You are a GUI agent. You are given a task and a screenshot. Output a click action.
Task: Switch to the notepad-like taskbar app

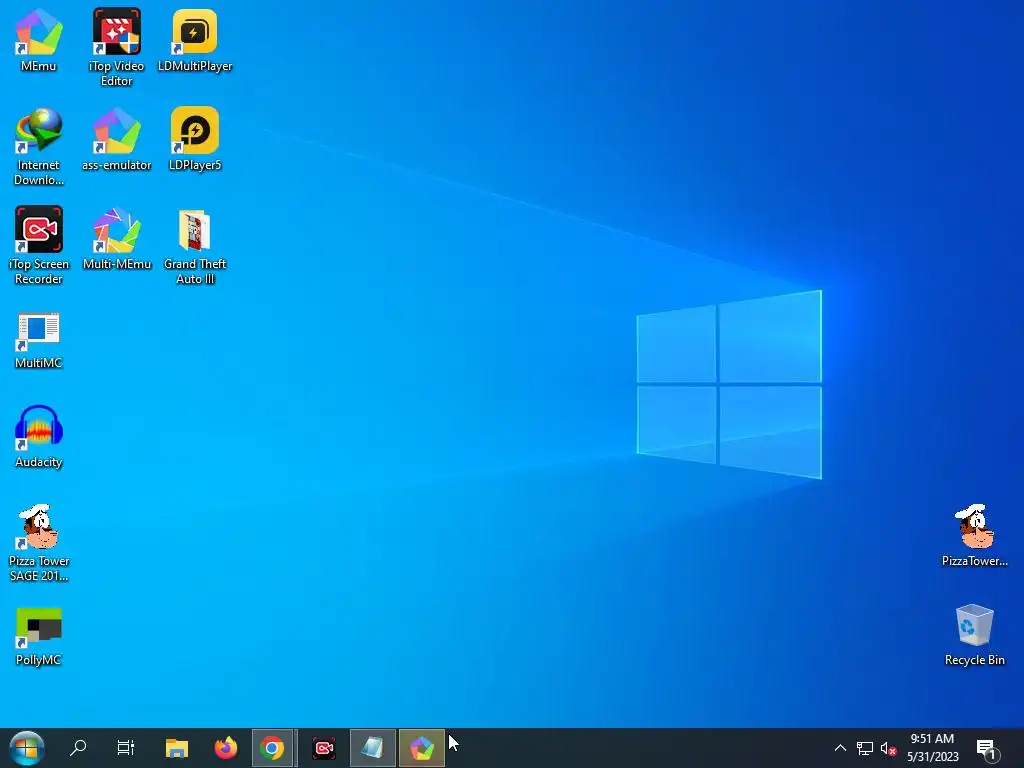point(373,748)
